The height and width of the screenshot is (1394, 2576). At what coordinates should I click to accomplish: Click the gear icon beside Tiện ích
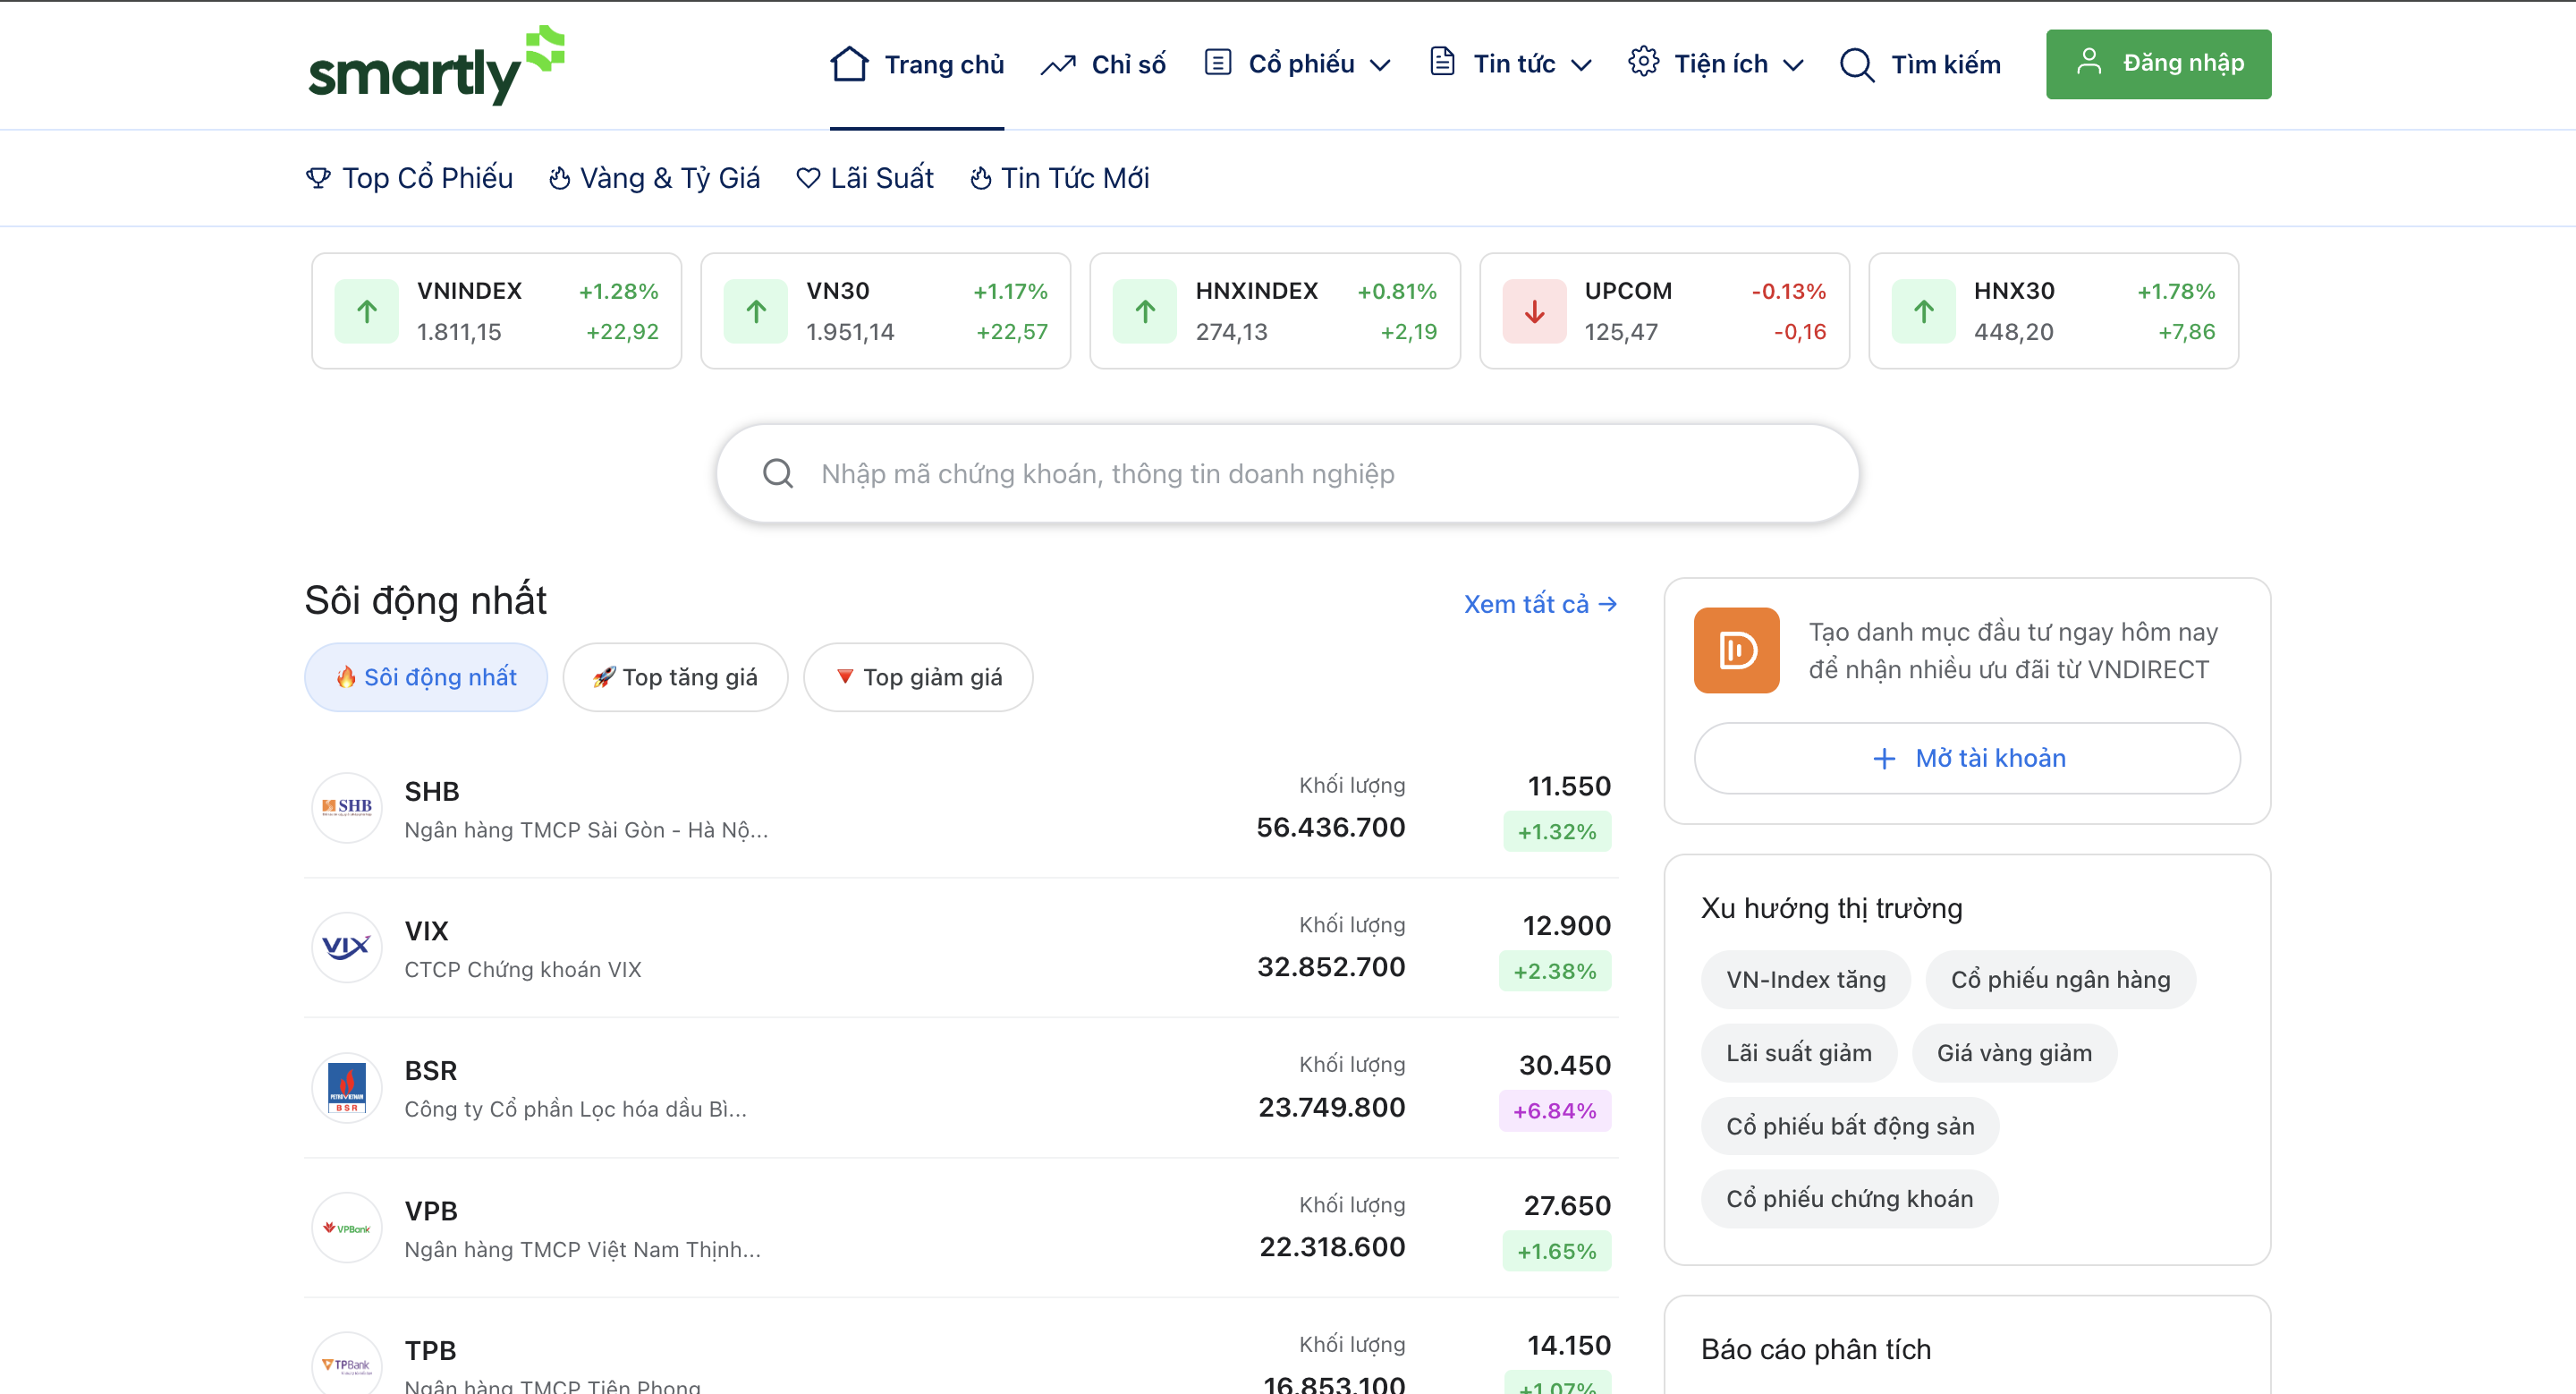point(1643,63)
